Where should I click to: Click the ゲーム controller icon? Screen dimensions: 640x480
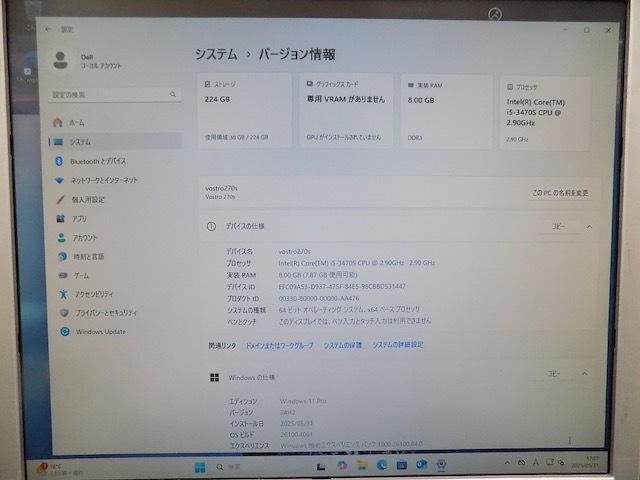(x=62, y=275)
